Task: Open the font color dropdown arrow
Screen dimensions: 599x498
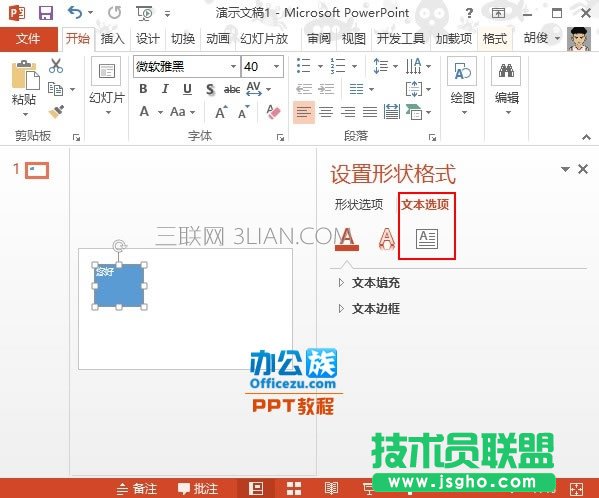Action: [x=160, y=112]
